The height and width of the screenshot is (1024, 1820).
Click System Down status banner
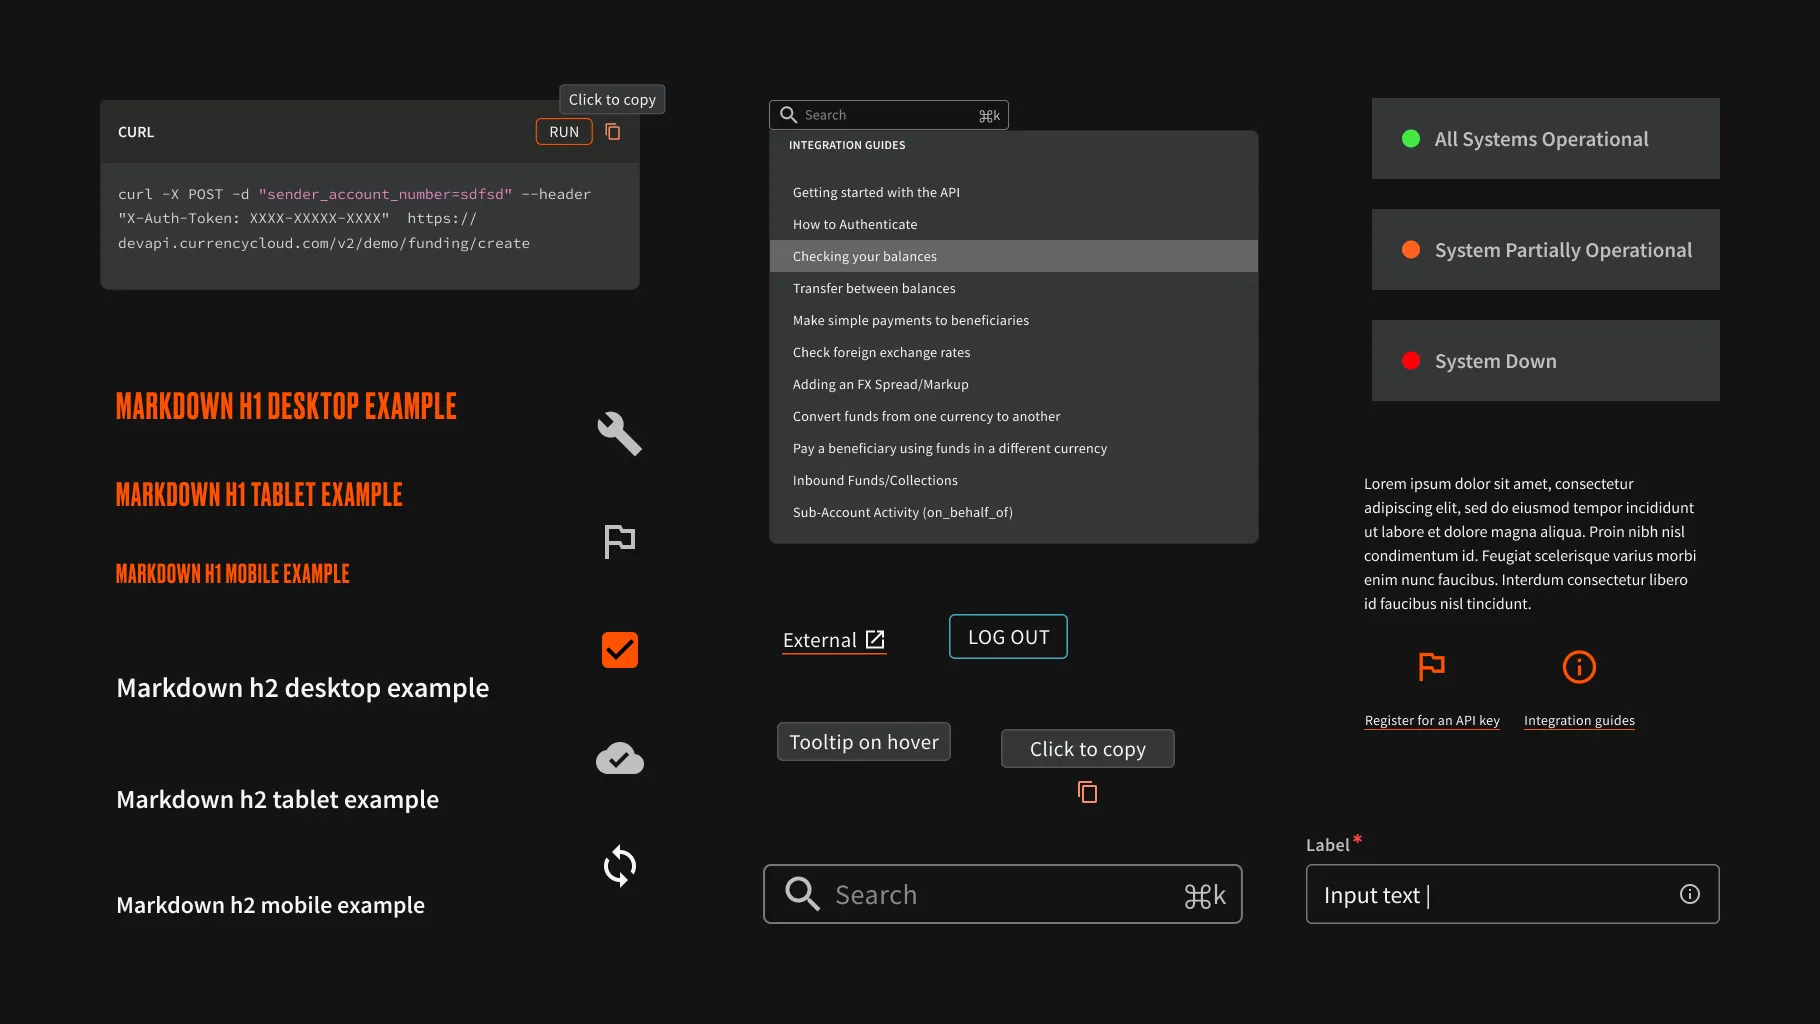pyautogui.click(x=1546, y=360)
